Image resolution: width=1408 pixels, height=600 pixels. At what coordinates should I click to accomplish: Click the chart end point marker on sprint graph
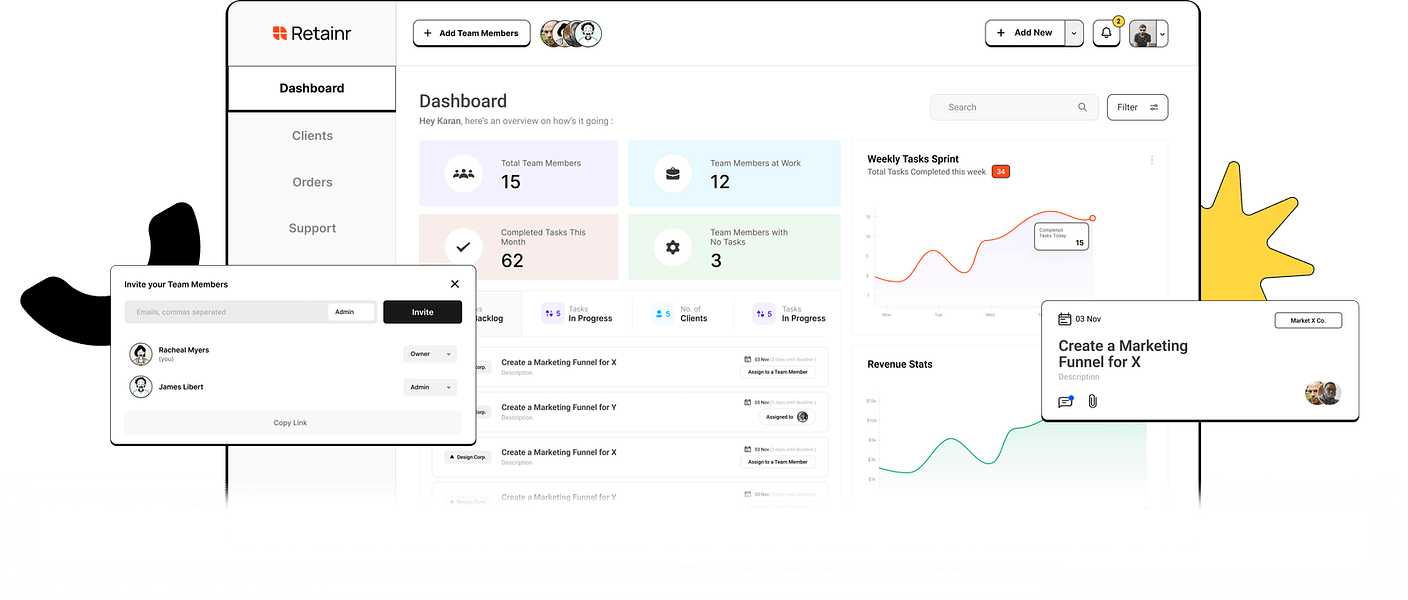click(x=1092, y=218)
